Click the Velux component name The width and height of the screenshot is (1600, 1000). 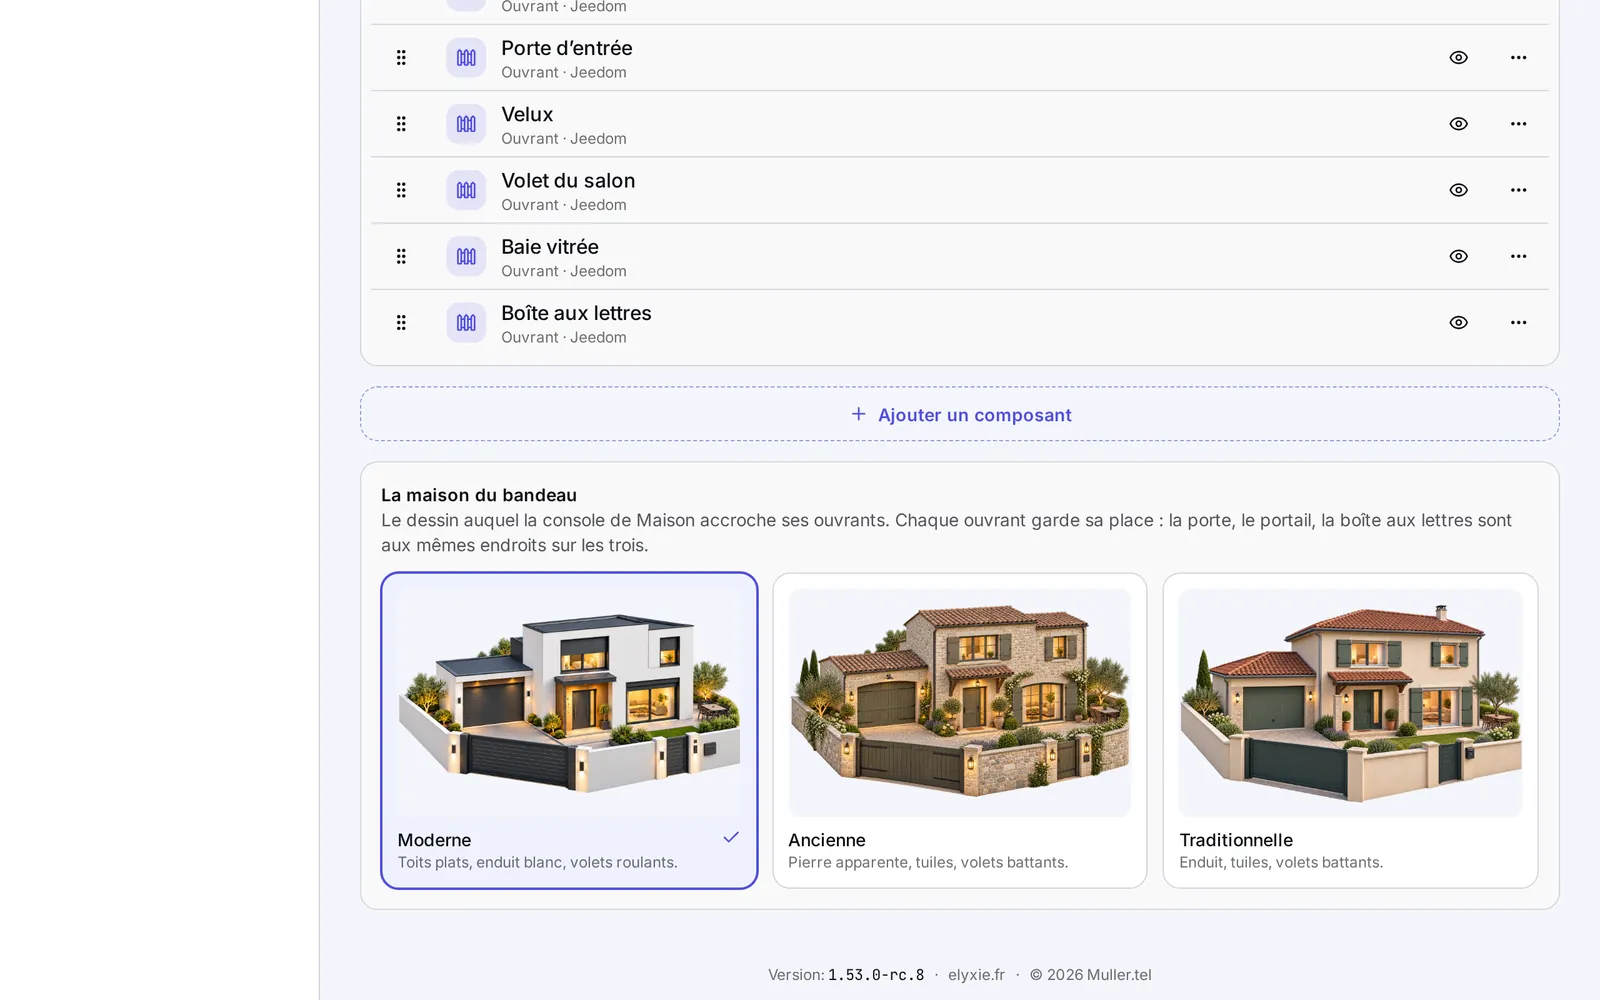point(527,114)
